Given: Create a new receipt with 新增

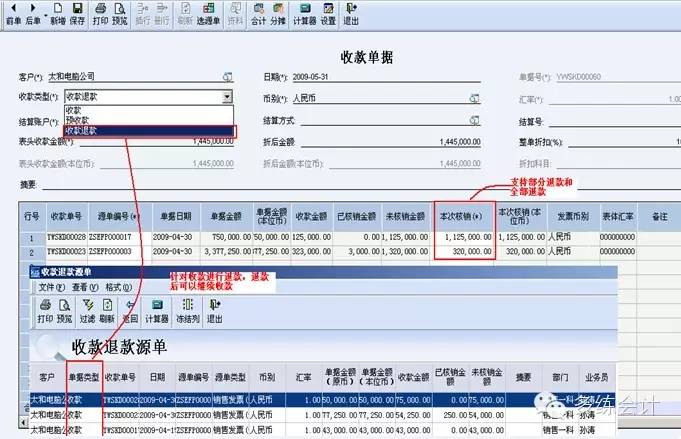Looking at the screenshot, I should click(58, 14).
